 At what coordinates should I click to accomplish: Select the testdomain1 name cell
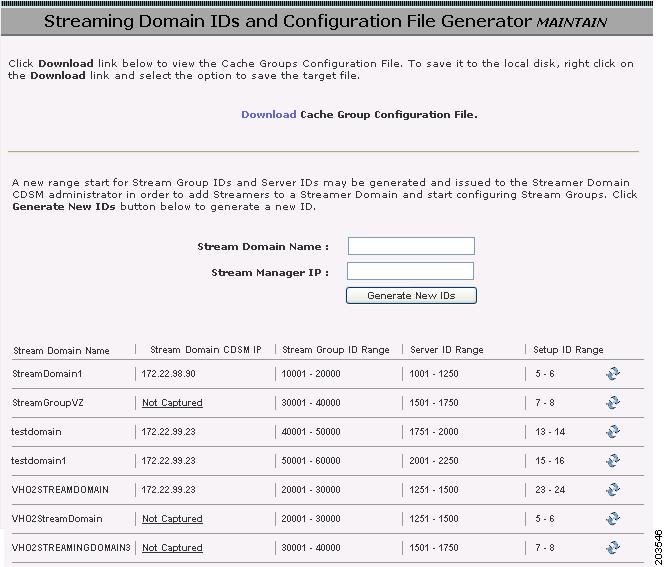pyautogui.click(x=39, y=461)
